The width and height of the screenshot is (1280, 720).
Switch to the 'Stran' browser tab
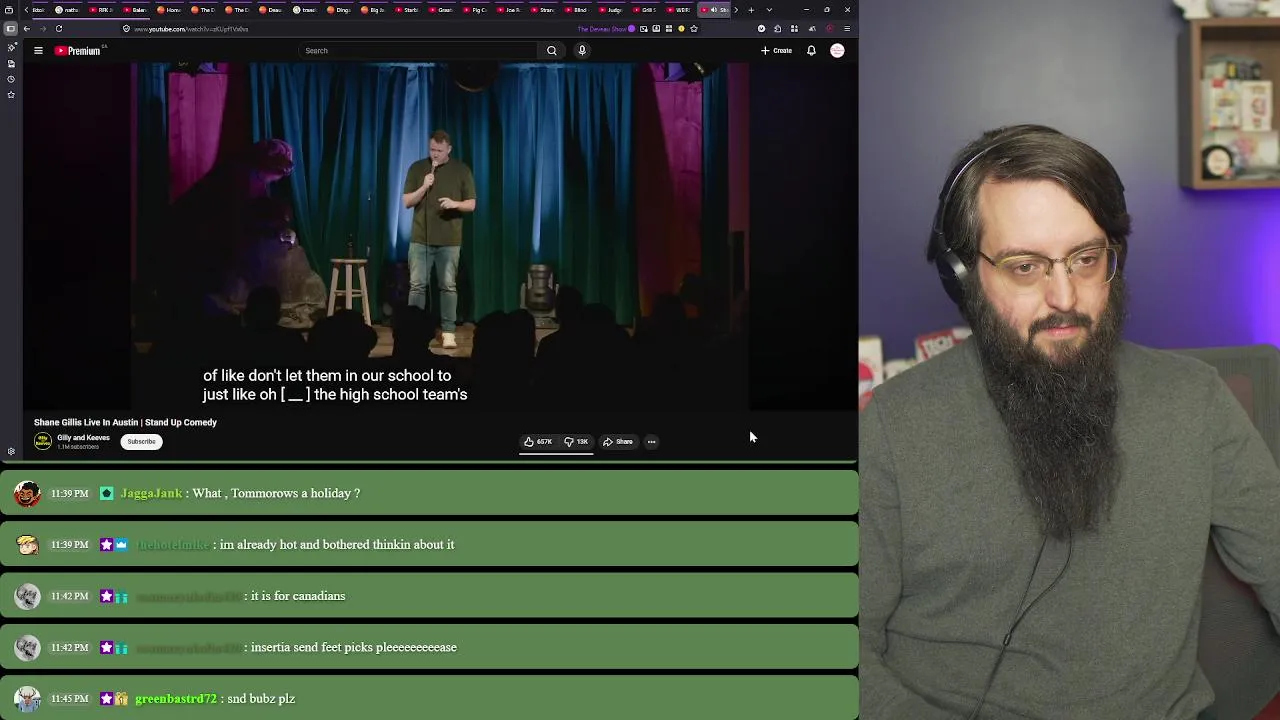[543, 10]
